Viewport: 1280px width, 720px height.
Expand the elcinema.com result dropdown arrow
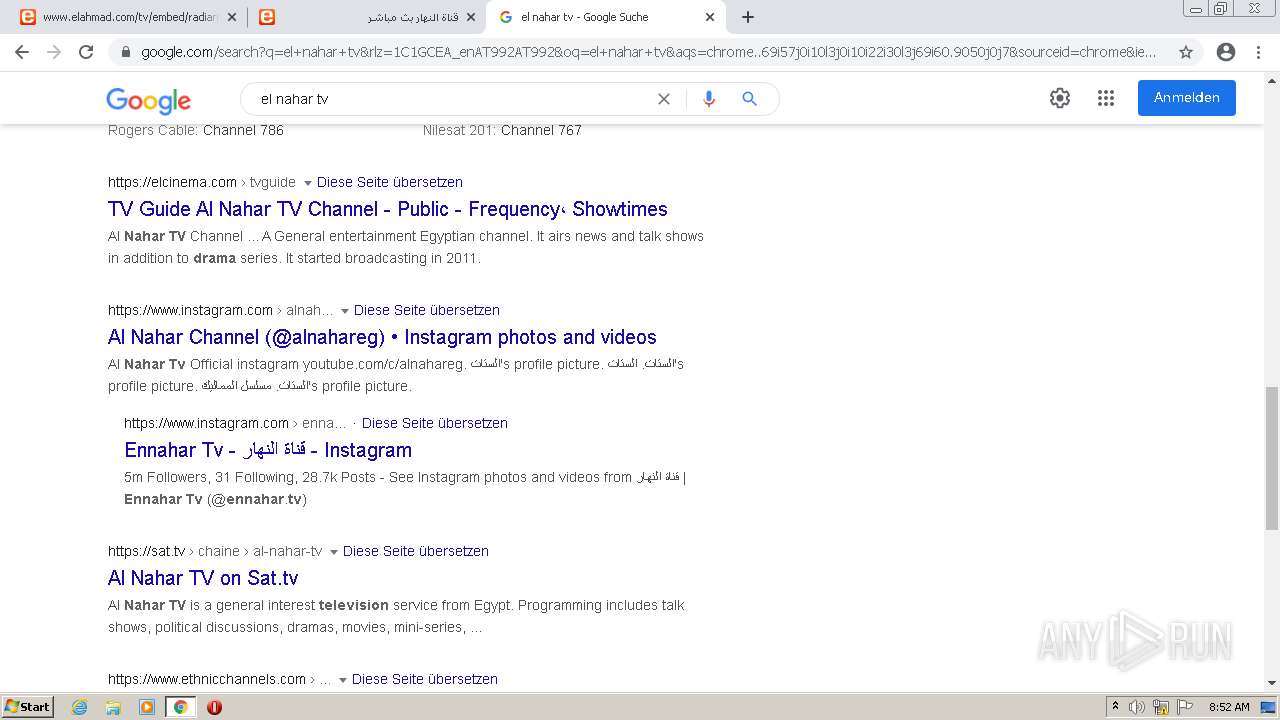point(308,183)
